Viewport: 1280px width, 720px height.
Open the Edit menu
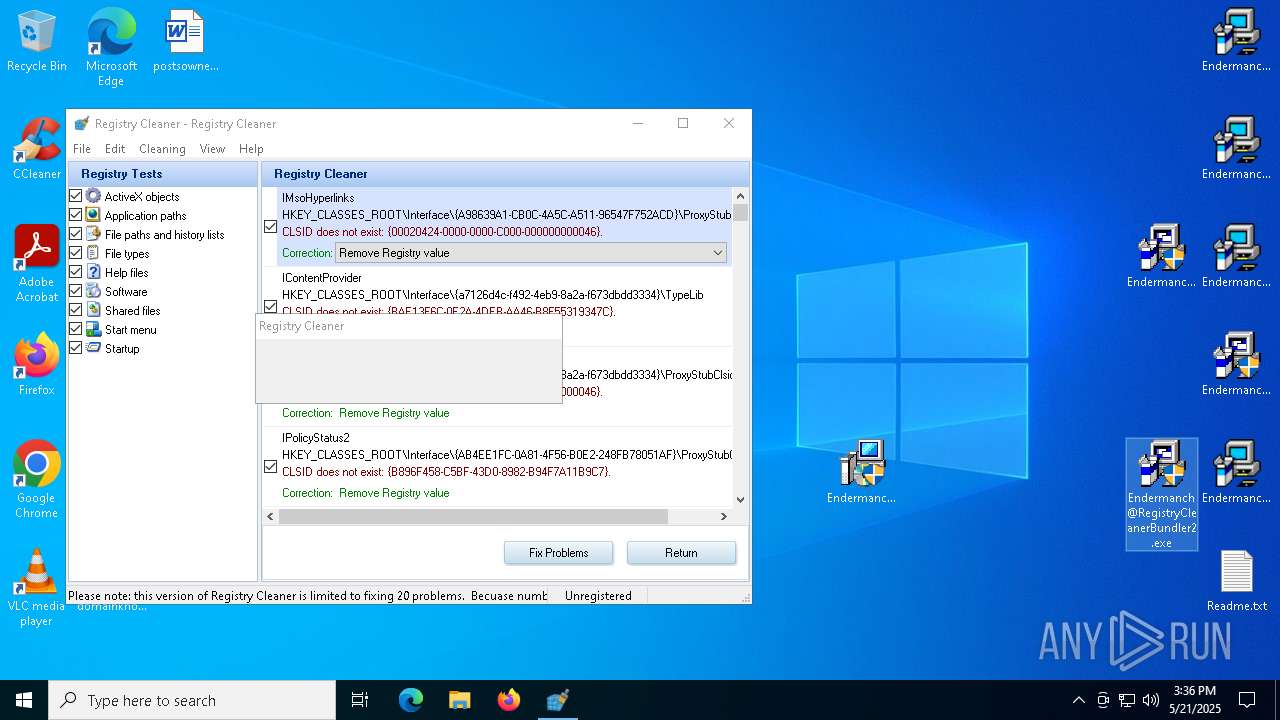[115, 149]
